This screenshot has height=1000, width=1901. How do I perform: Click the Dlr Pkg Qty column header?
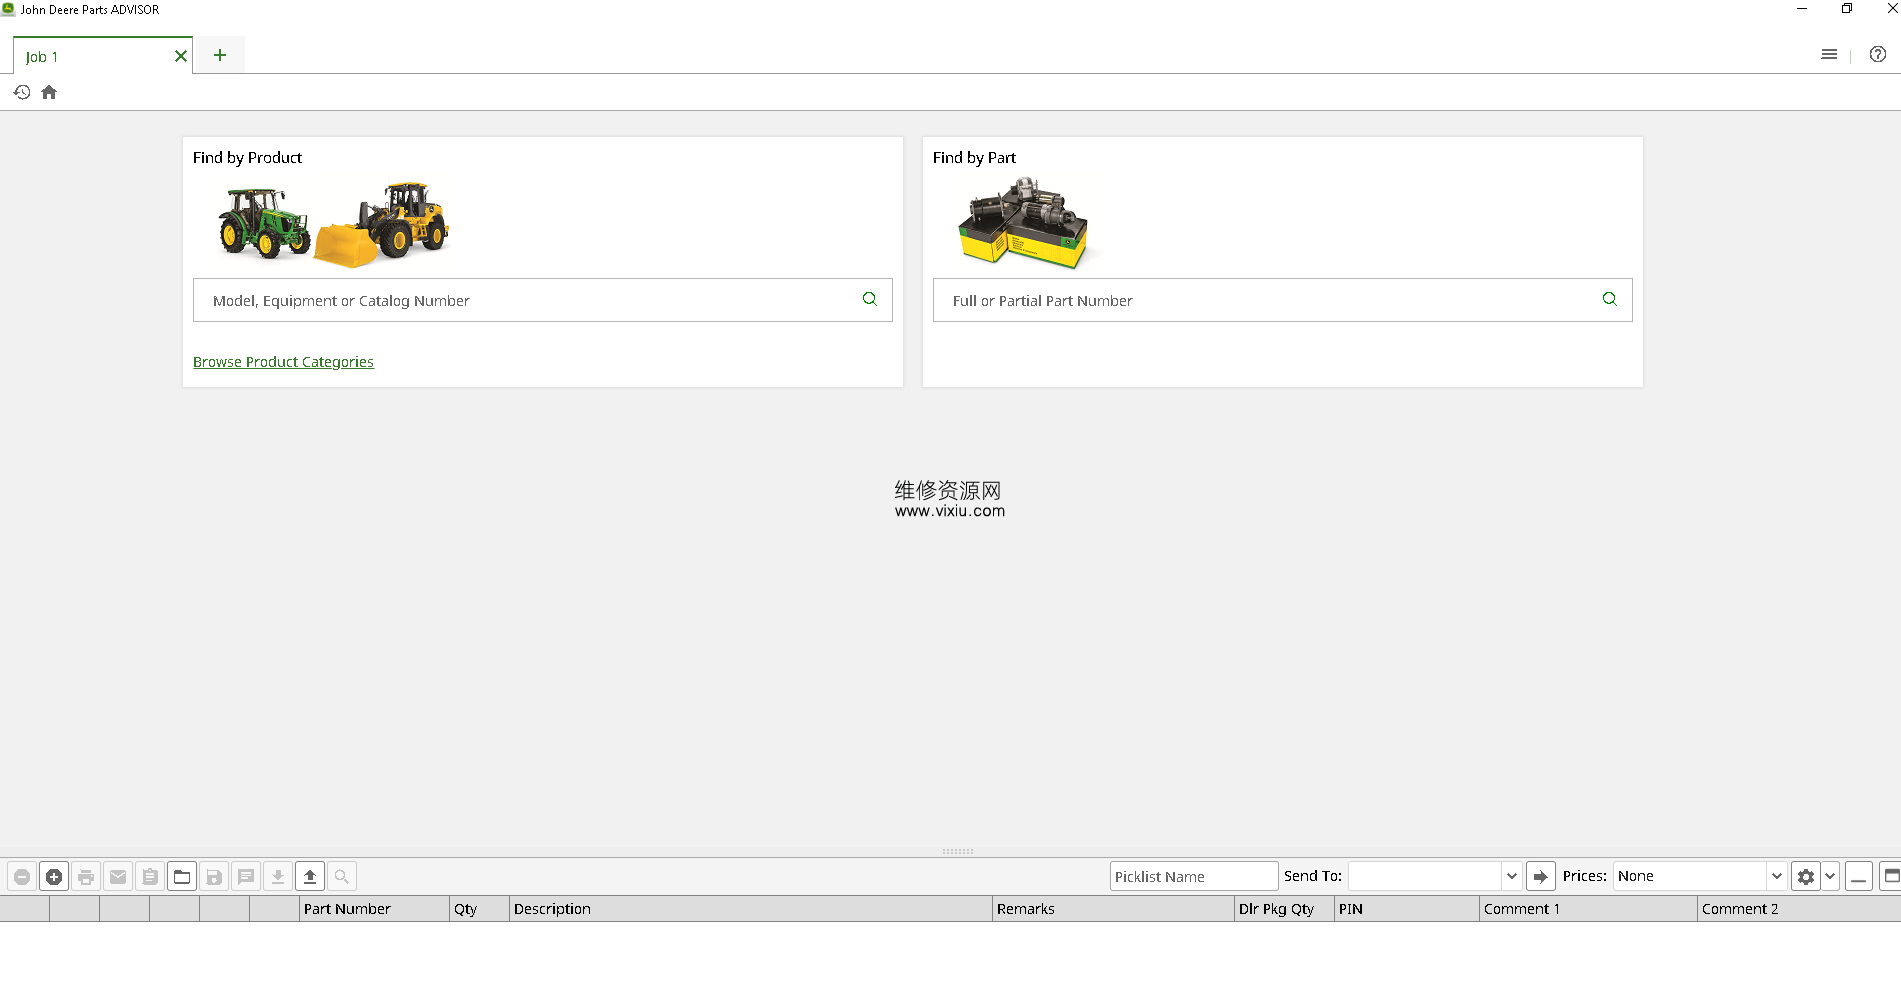pyautogui.click(x=1285, y=909)
